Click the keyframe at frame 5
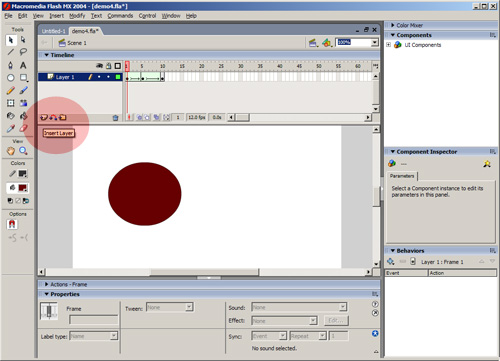 (x=143, y=78)
